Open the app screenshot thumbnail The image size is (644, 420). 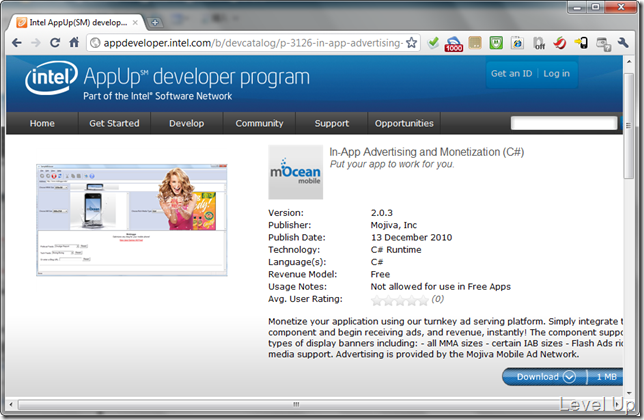[132, 220]
